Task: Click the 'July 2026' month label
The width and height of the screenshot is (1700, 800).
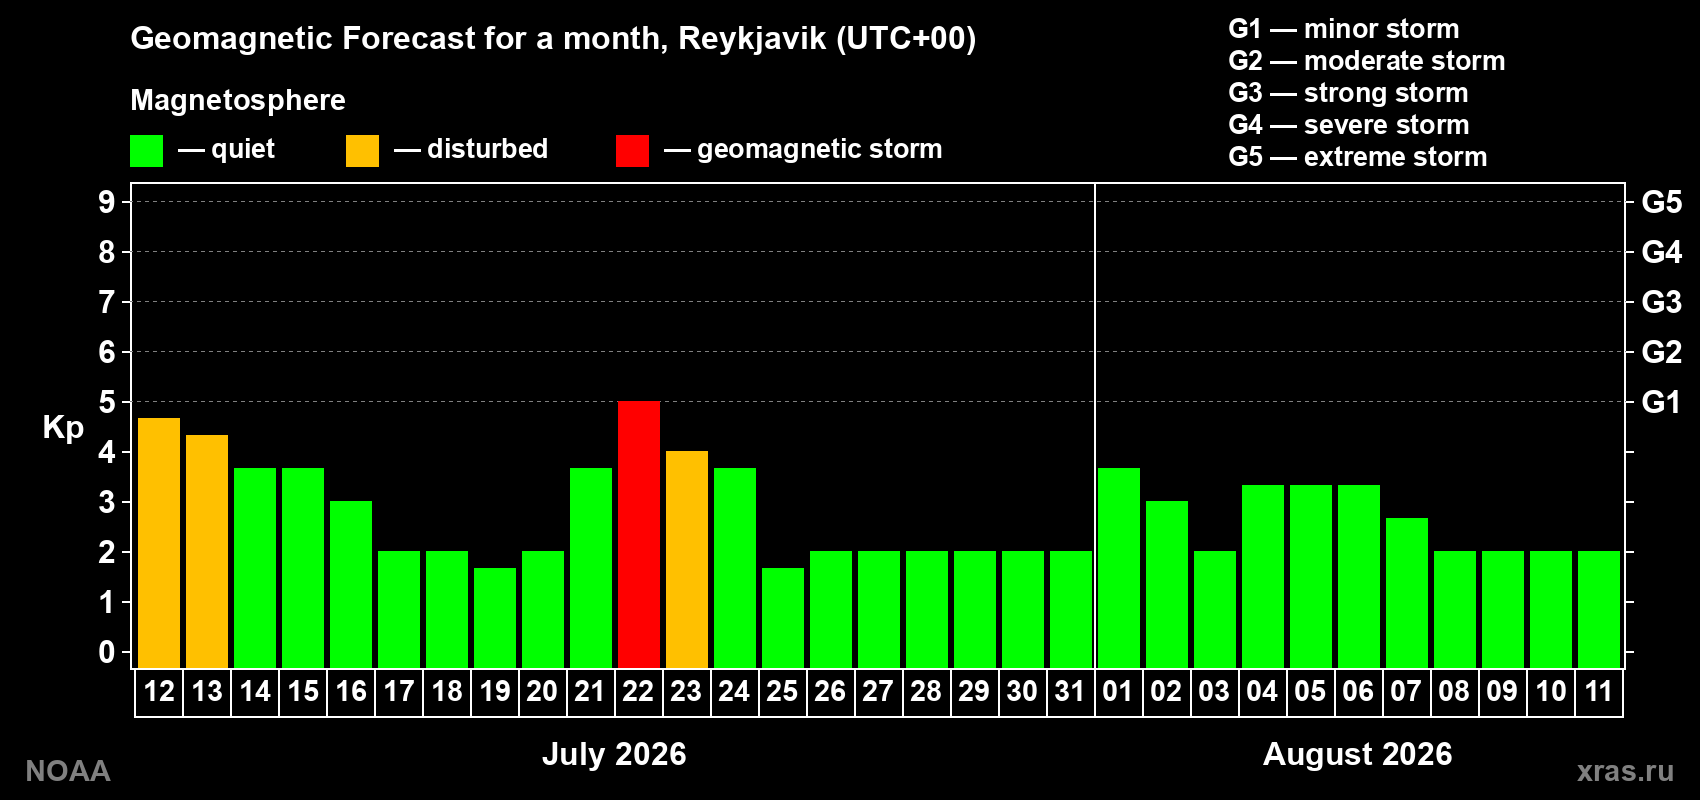Action: coord(614,754)
